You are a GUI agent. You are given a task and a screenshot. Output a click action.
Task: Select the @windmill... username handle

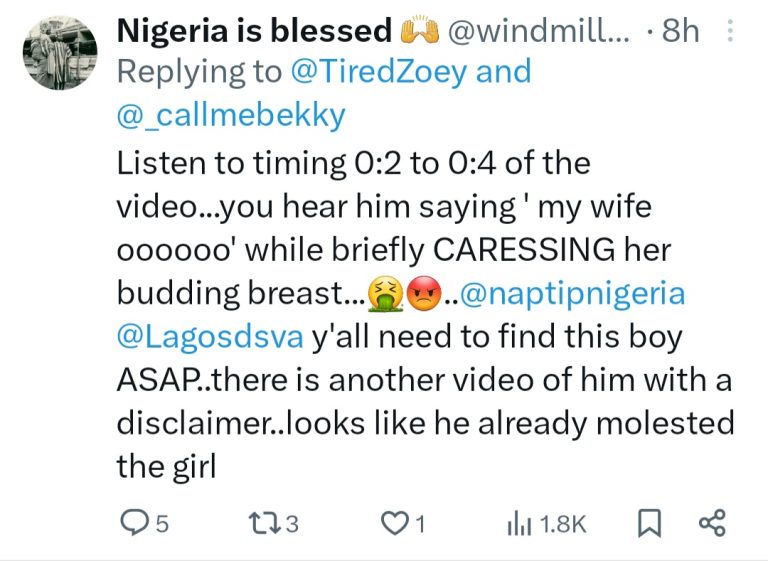[539, 31]
